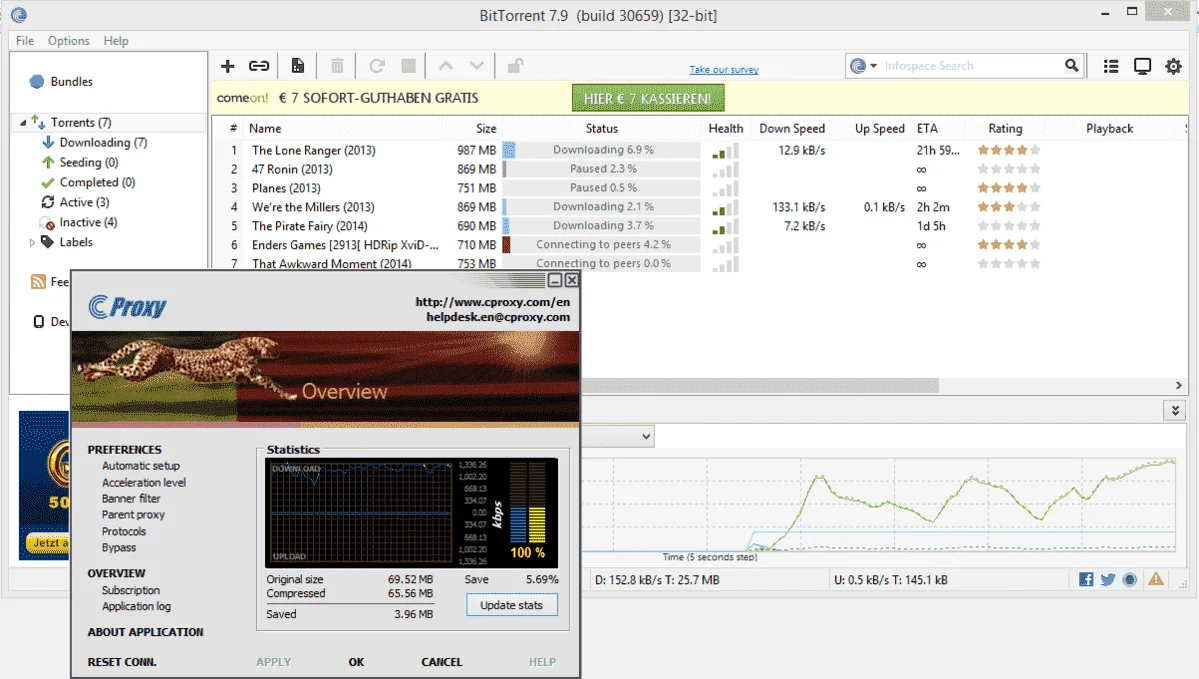
Task: Click the Start torrent circular arrow icon
Action: pyautogui.click(x=376, y=67)
